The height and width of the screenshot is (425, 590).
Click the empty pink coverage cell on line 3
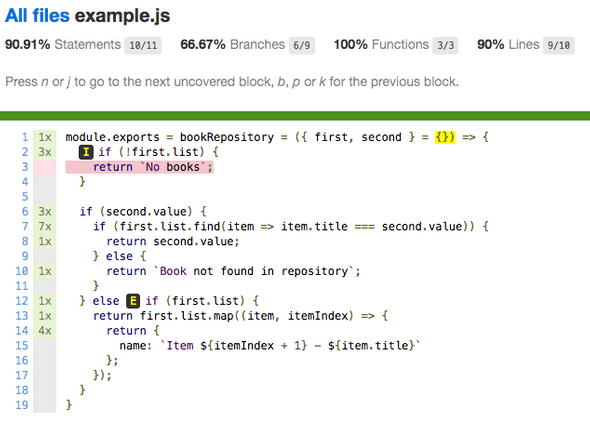(45, 167)
